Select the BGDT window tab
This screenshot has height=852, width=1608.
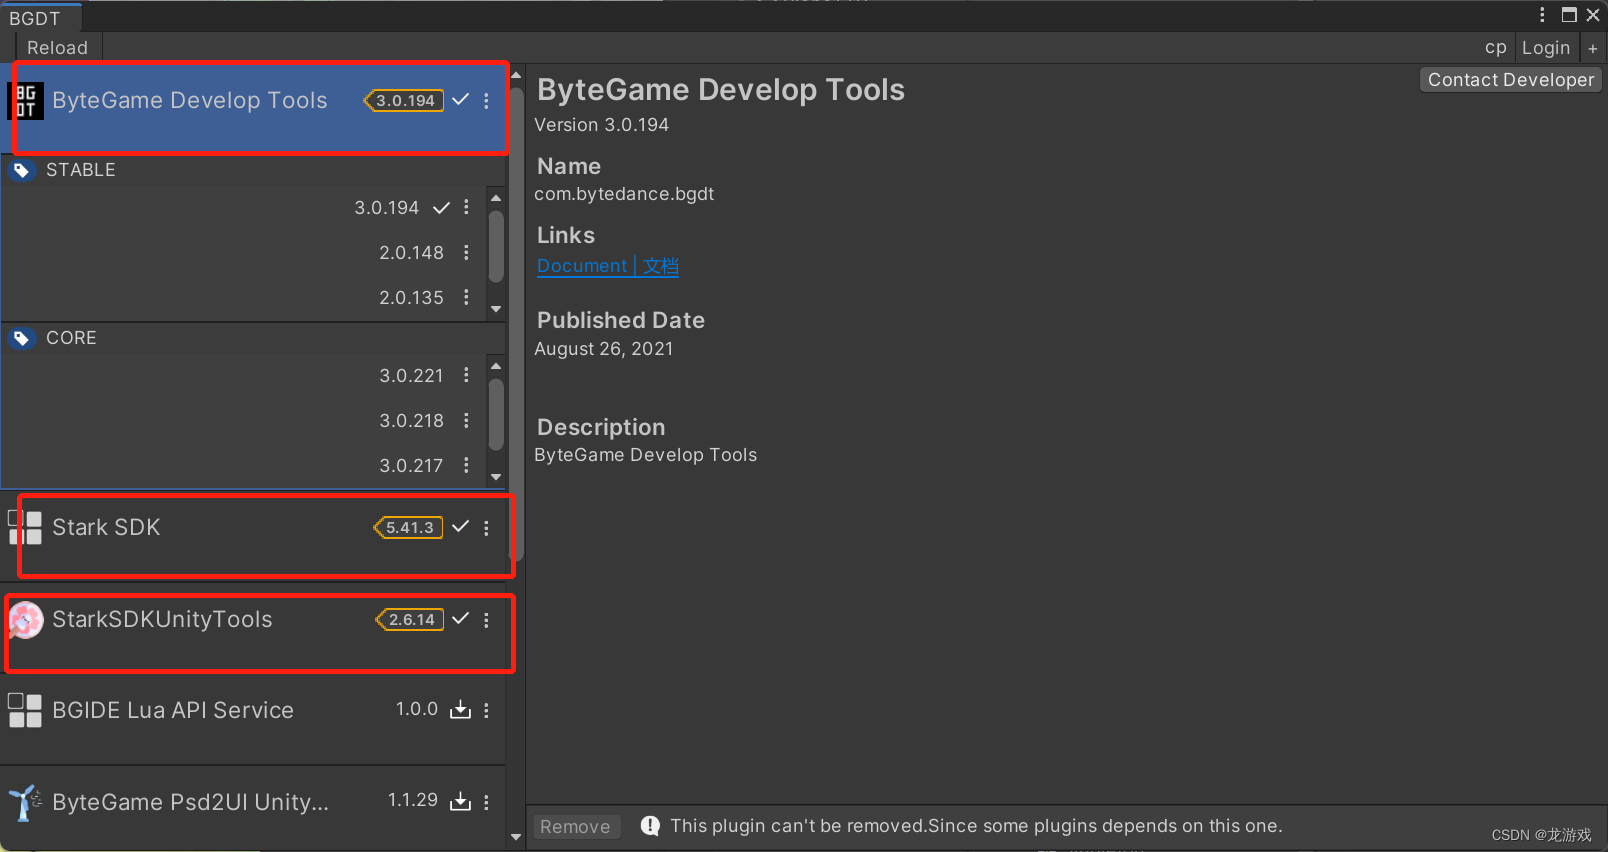point(40,18)
